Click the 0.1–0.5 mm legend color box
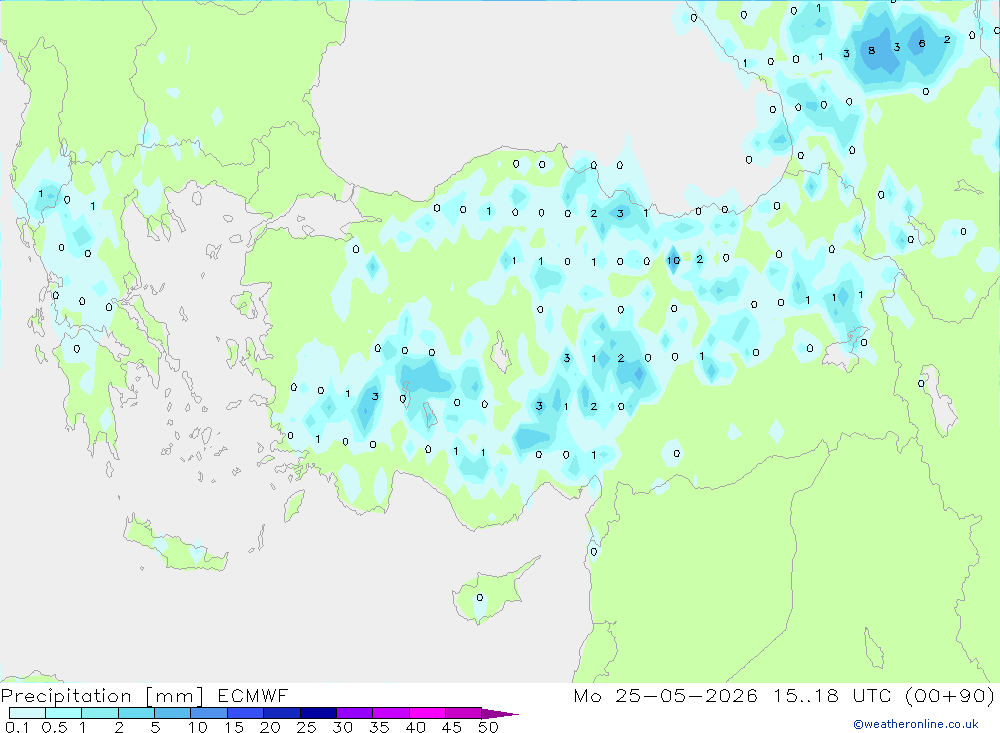This screenshot has width=1000, height=733. click(27, 713)
